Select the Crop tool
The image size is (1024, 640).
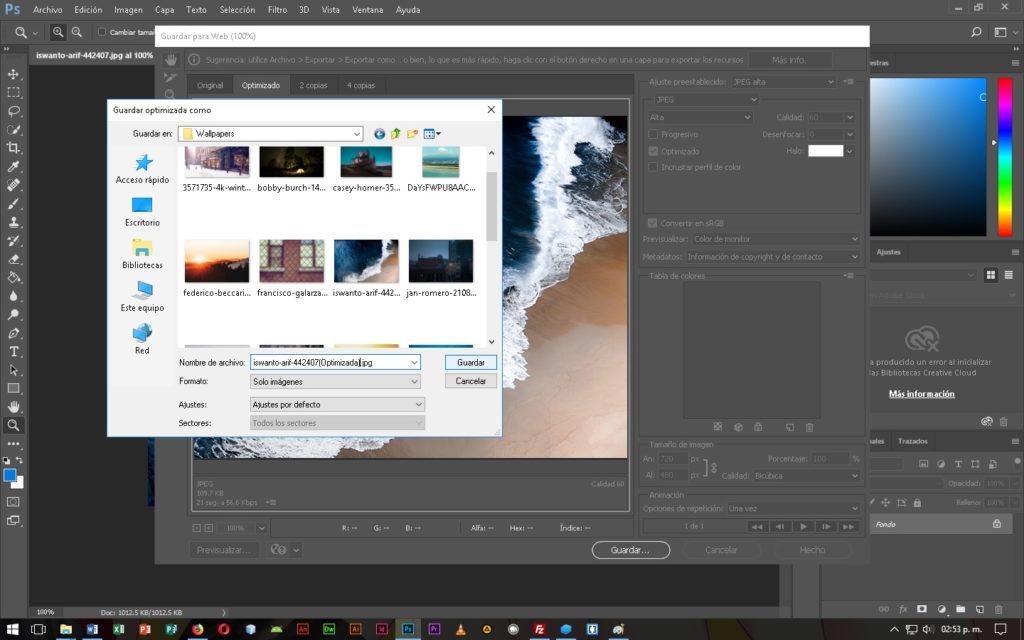(14, 148)
